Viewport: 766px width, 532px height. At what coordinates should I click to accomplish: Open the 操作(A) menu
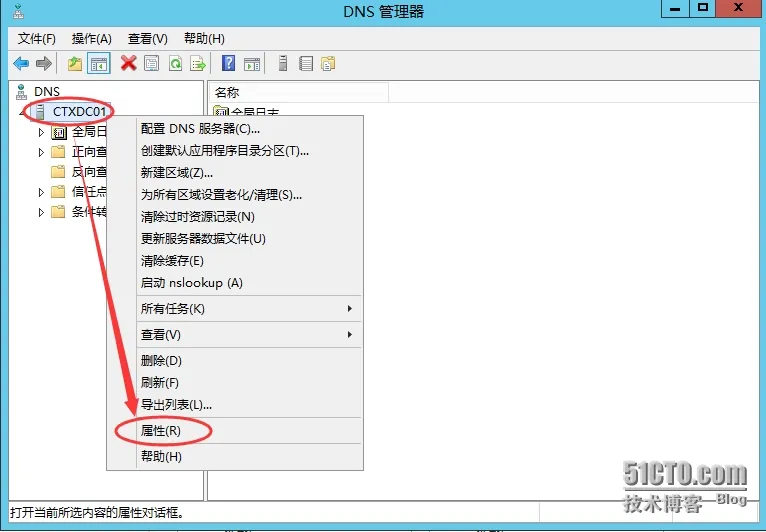[x=91, y=39]
